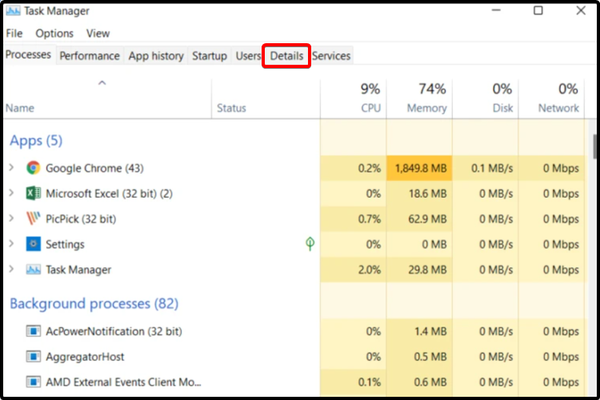Click the Microsoft Excel process icon

[x=33, y=193]
